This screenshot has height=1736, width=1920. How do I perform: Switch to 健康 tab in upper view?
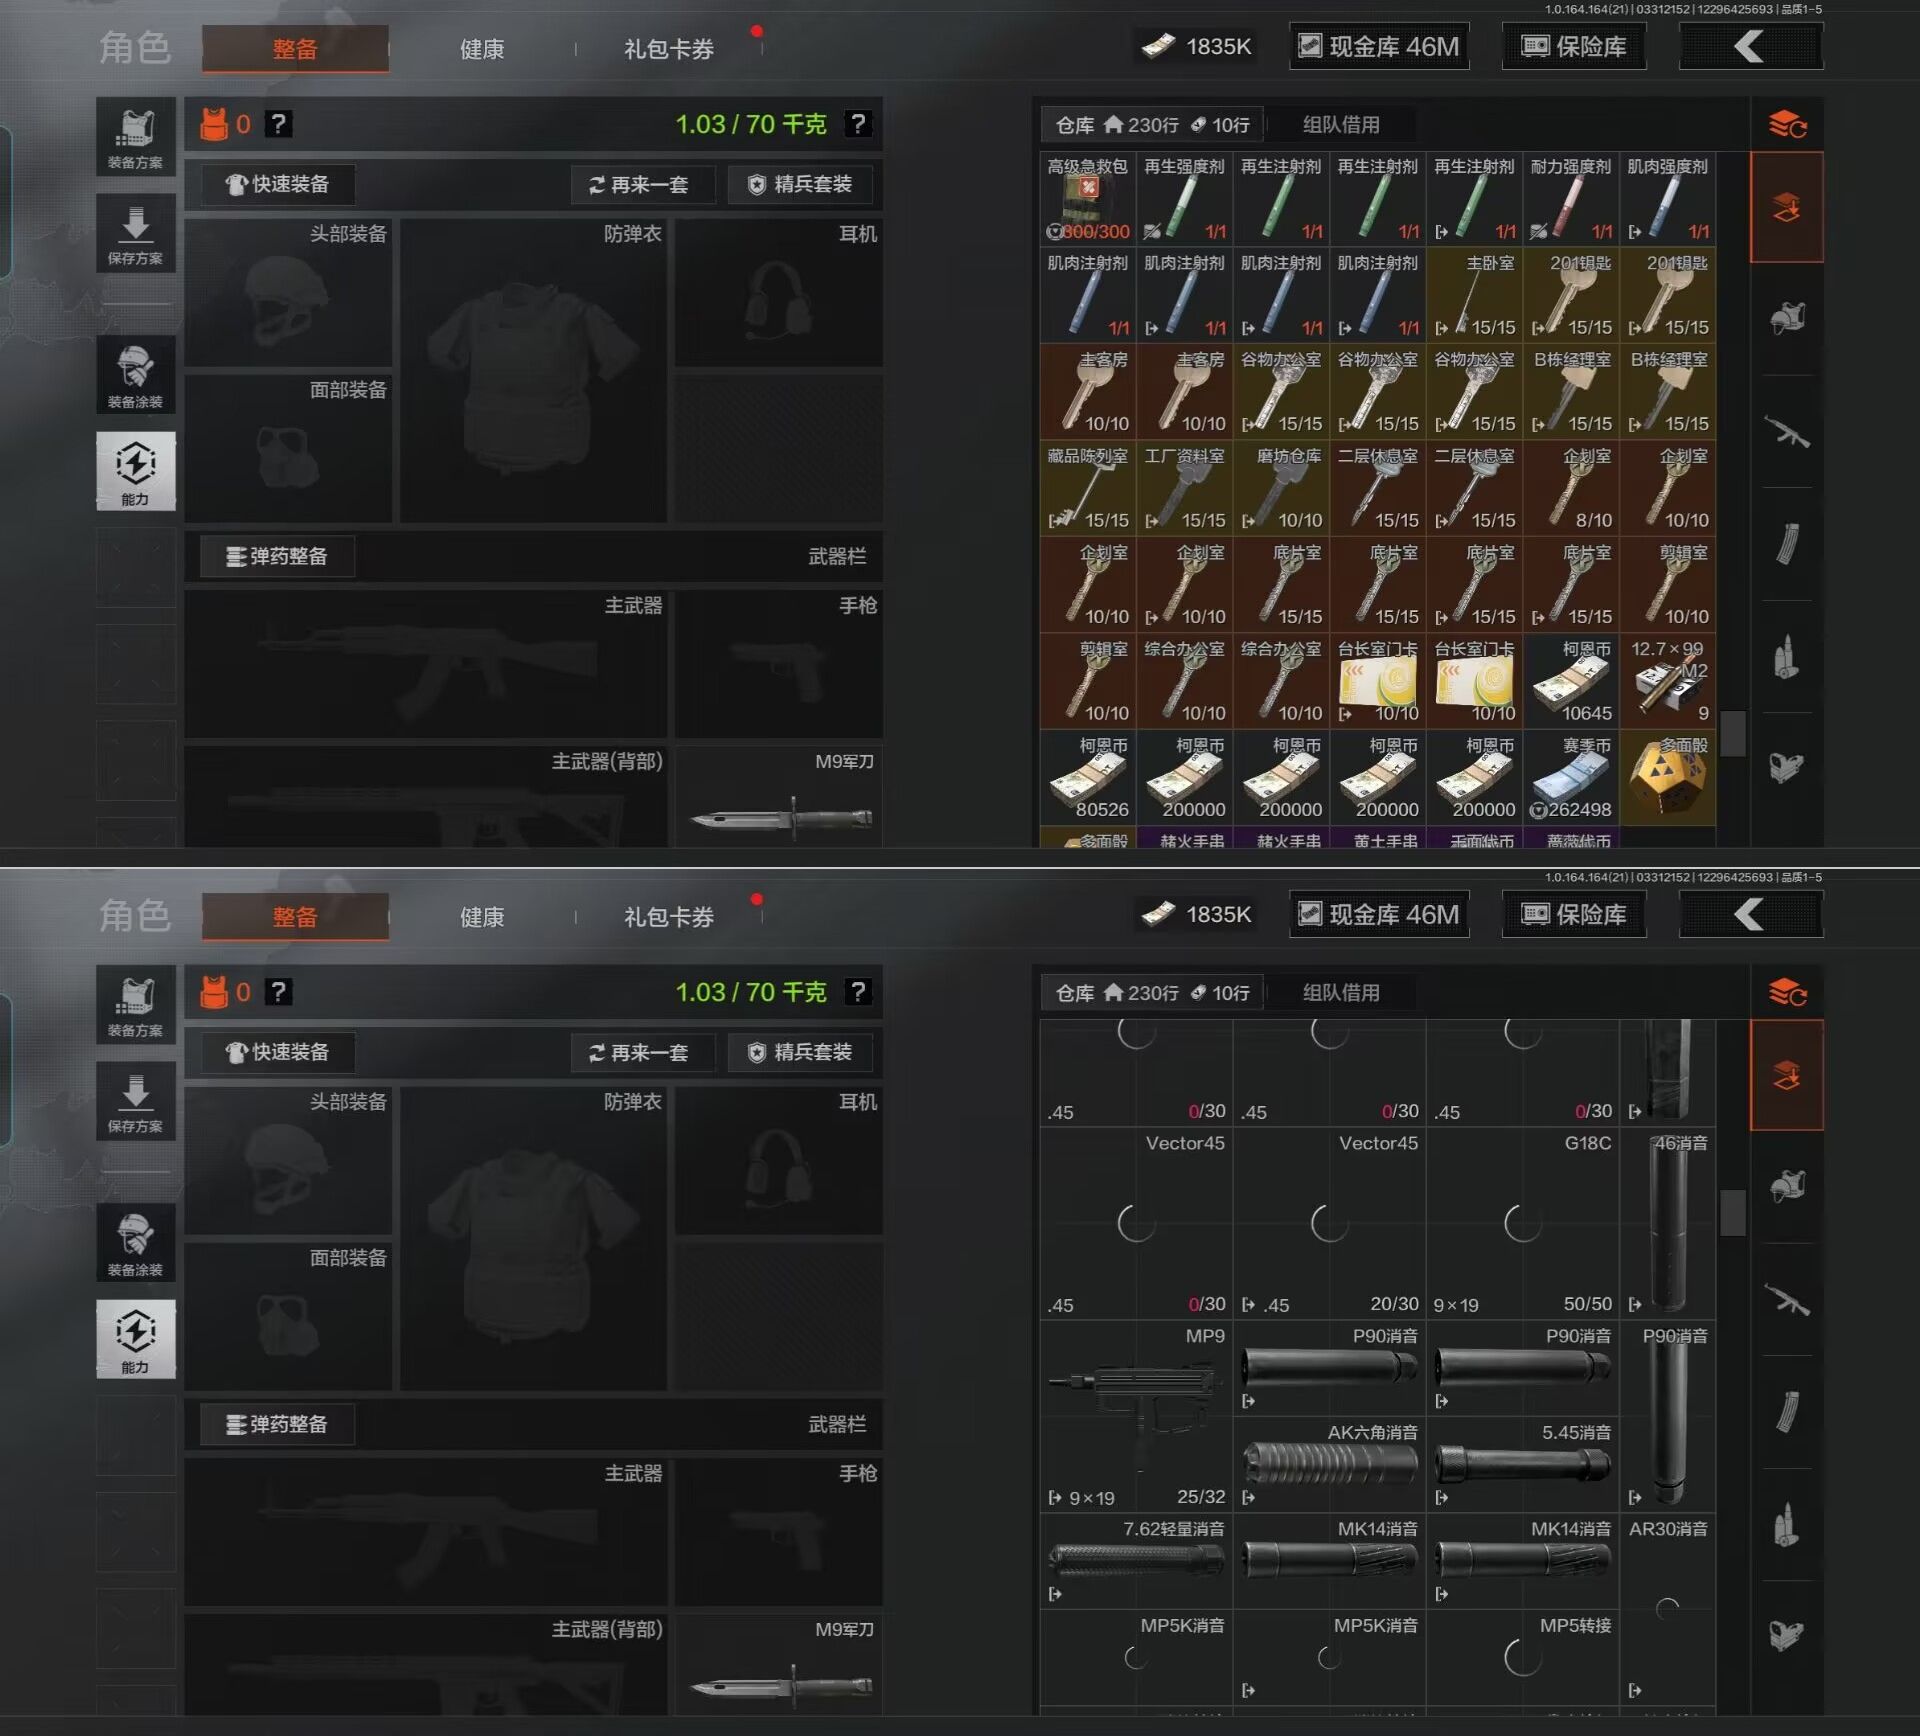tap(481, 49)
